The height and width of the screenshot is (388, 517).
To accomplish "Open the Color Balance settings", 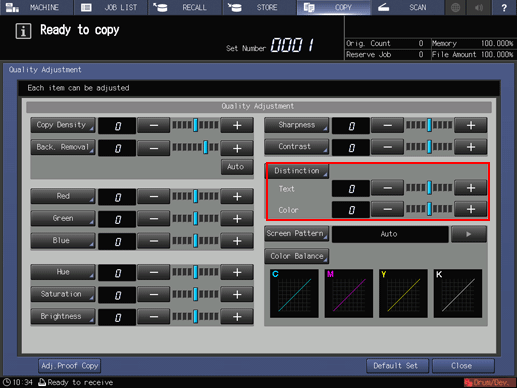I will point(297,256).
